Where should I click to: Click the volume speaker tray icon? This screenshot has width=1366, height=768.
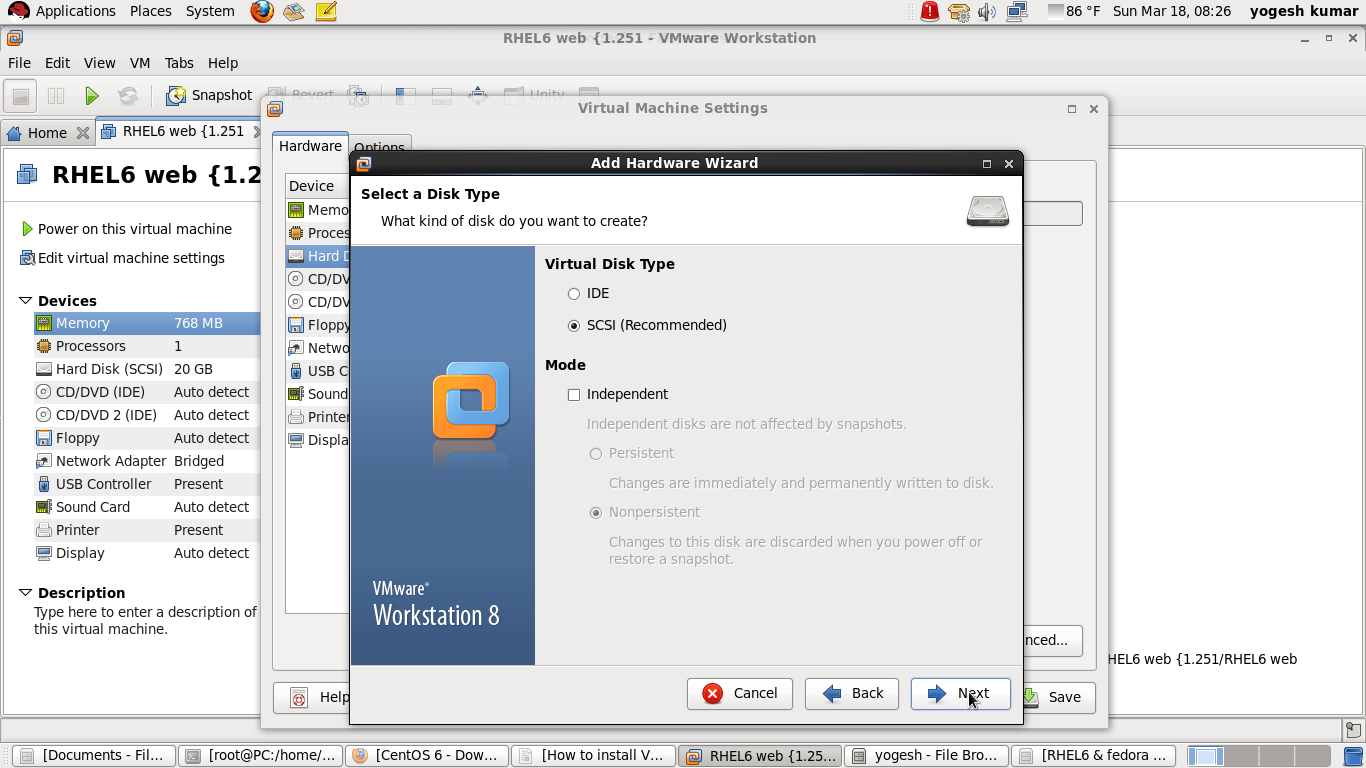click(x=987, y=11)
